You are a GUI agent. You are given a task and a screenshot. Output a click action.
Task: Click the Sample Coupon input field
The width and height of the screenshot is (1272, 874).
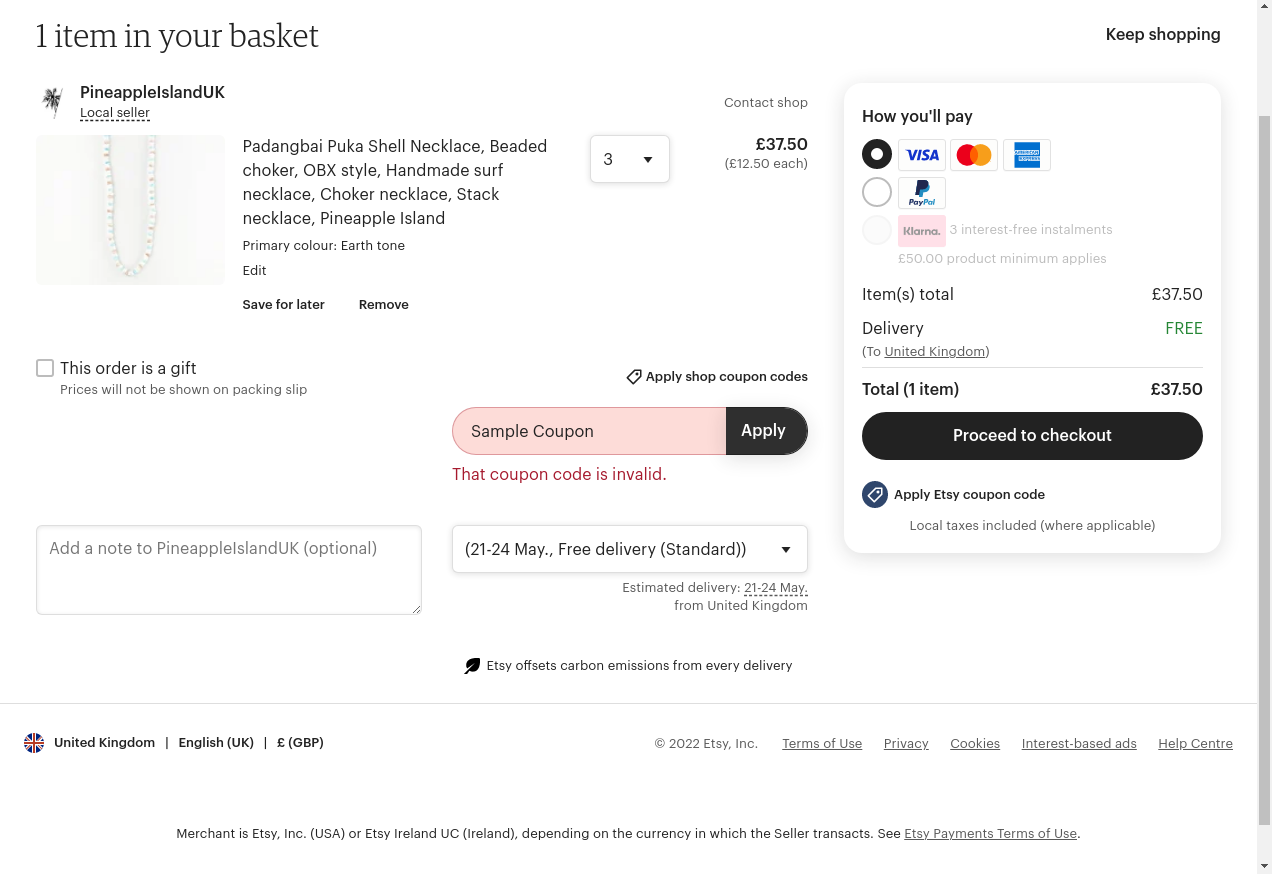[x=589, y=431]
